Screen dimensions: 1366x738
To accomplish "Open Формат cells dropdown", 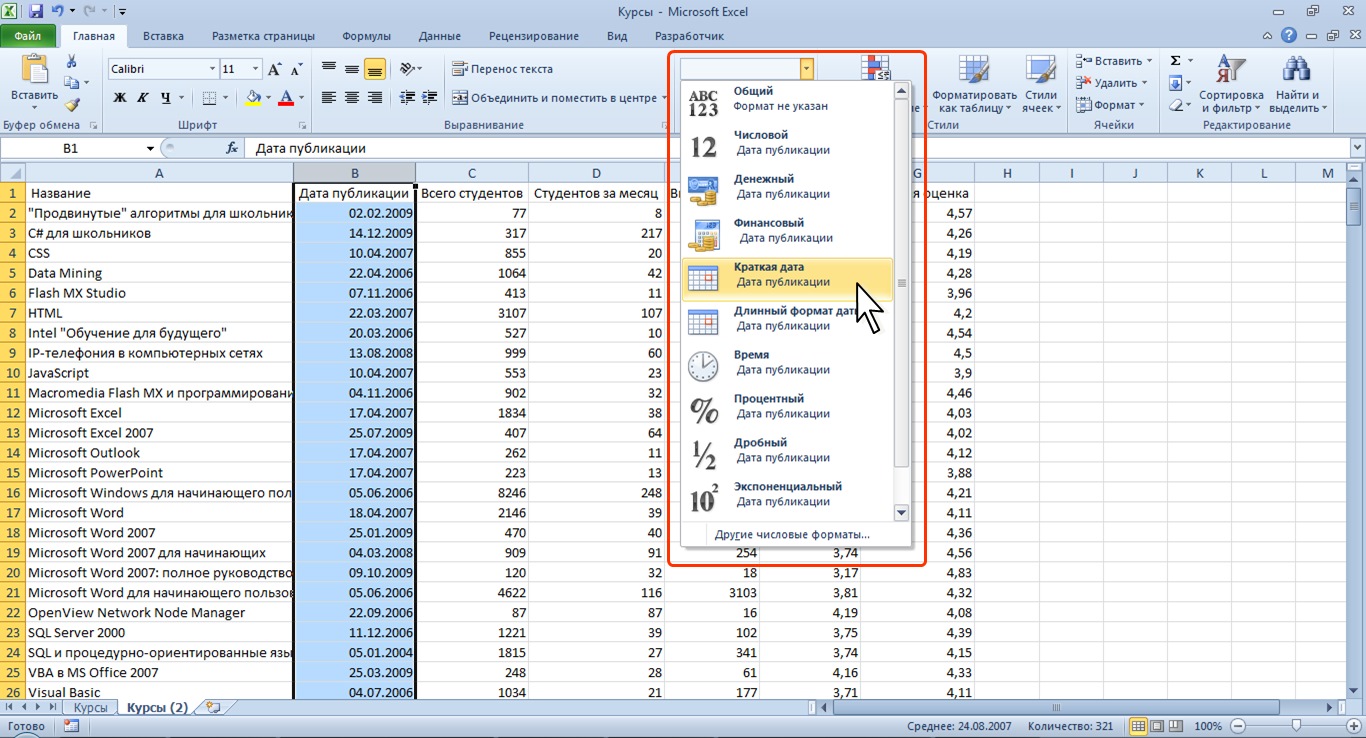I will point(1111,105).
